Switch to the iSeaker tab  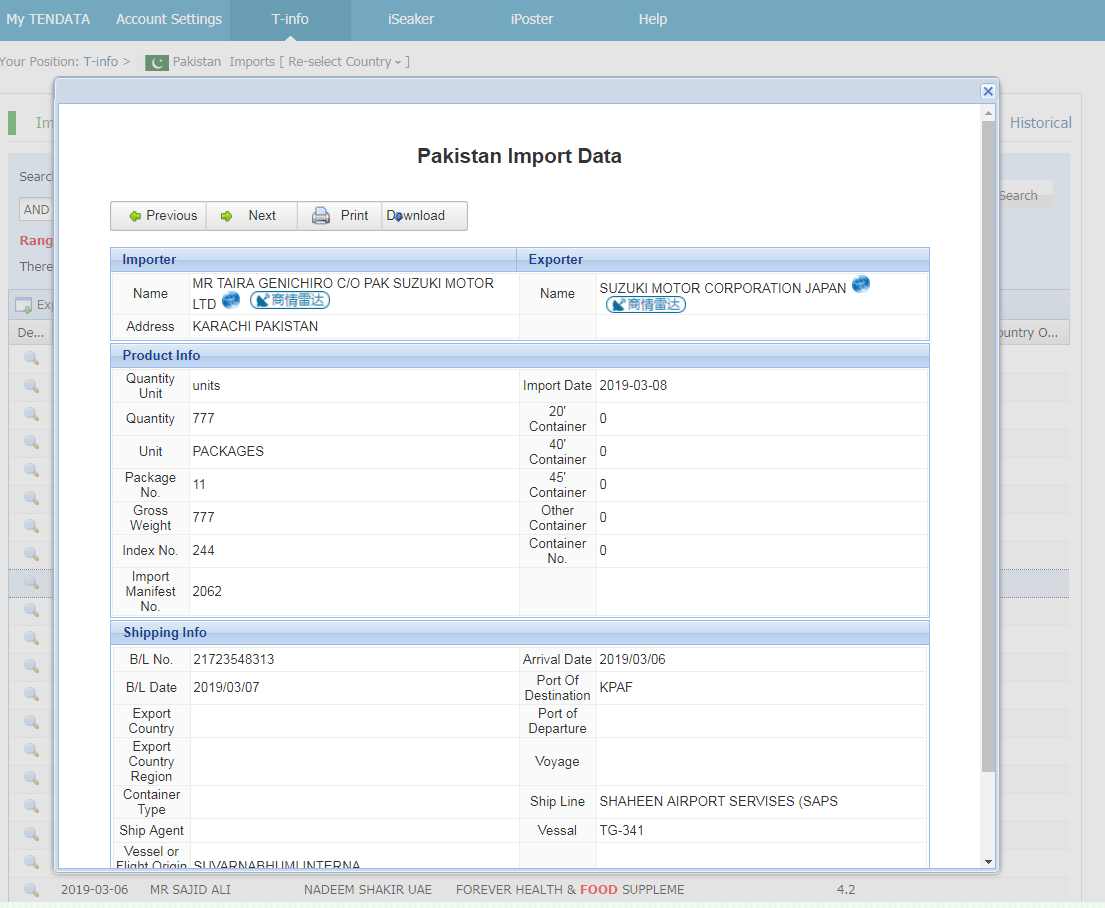click(411, 20)
